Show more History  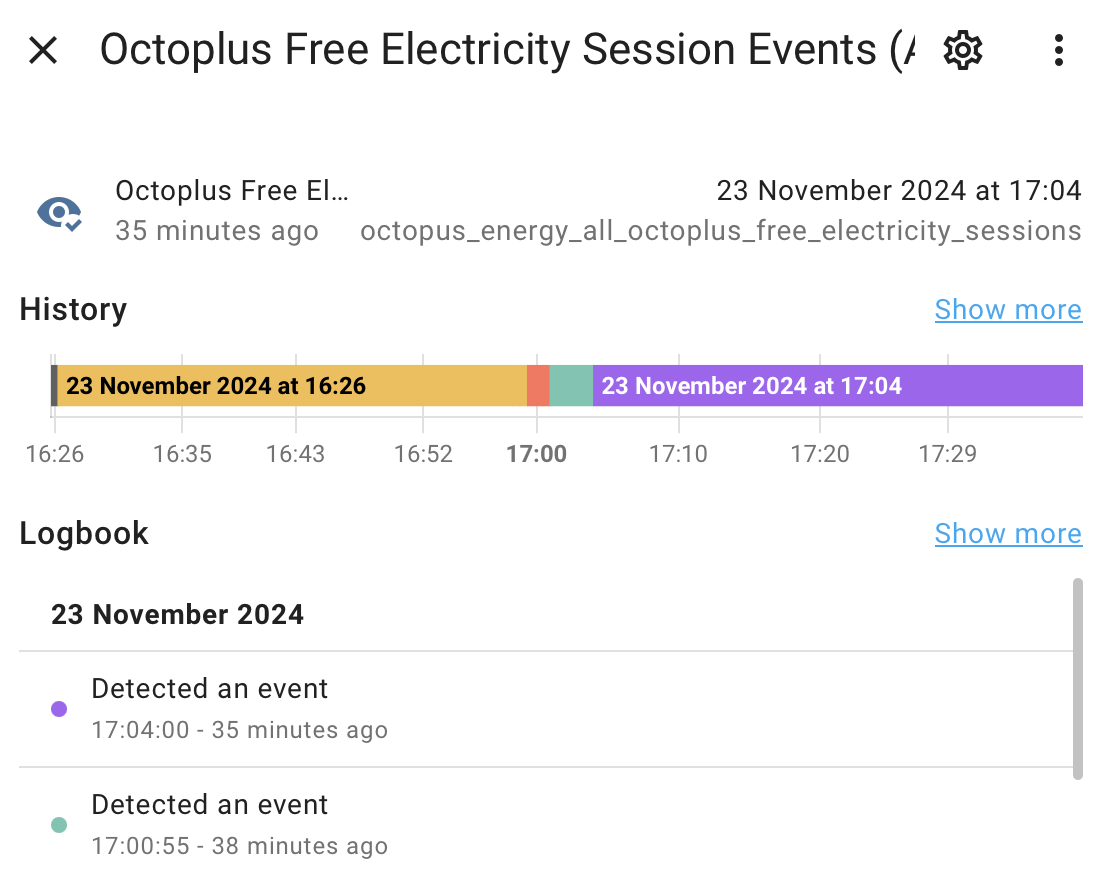(1008, 310)
